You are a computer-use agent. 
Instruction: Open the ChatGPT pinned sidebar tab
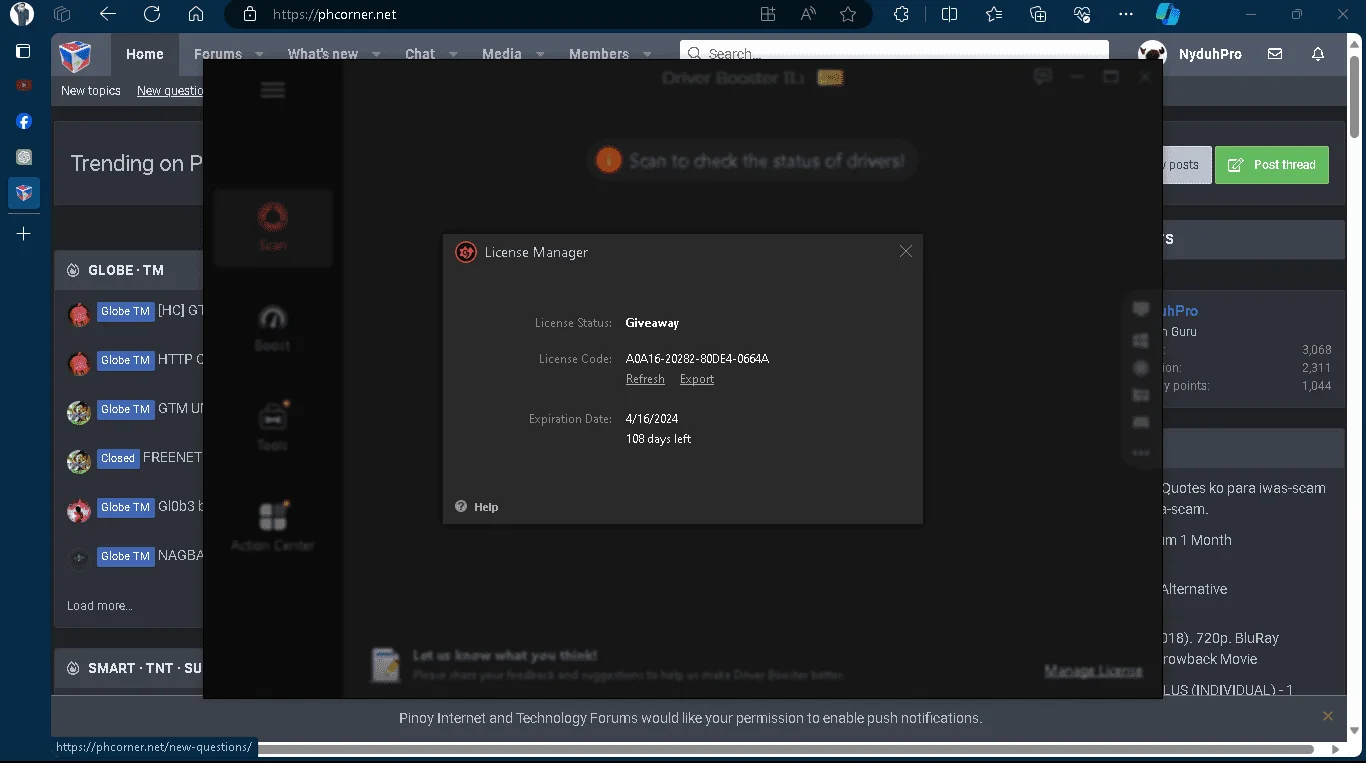pos(24,157)
